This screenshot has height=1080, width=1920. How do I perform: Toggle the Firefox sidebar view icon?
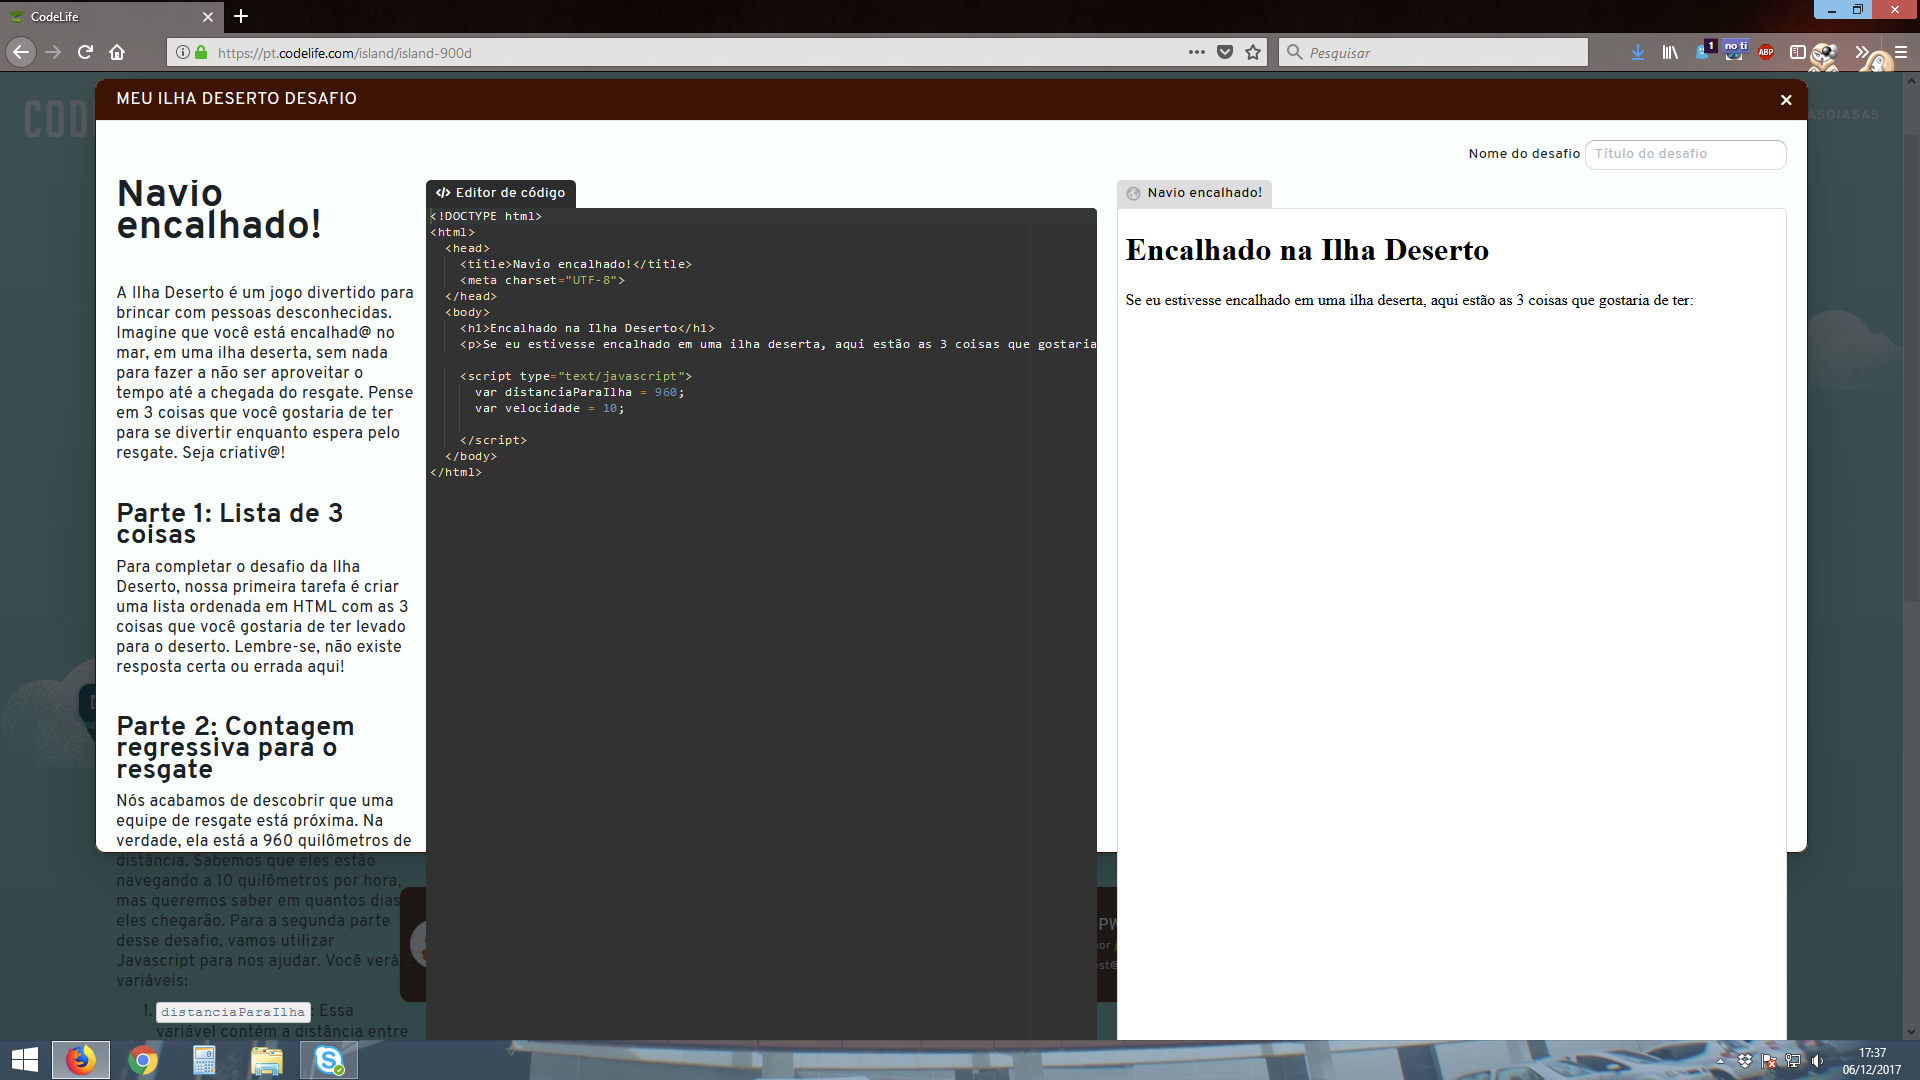coord(1798,52)
